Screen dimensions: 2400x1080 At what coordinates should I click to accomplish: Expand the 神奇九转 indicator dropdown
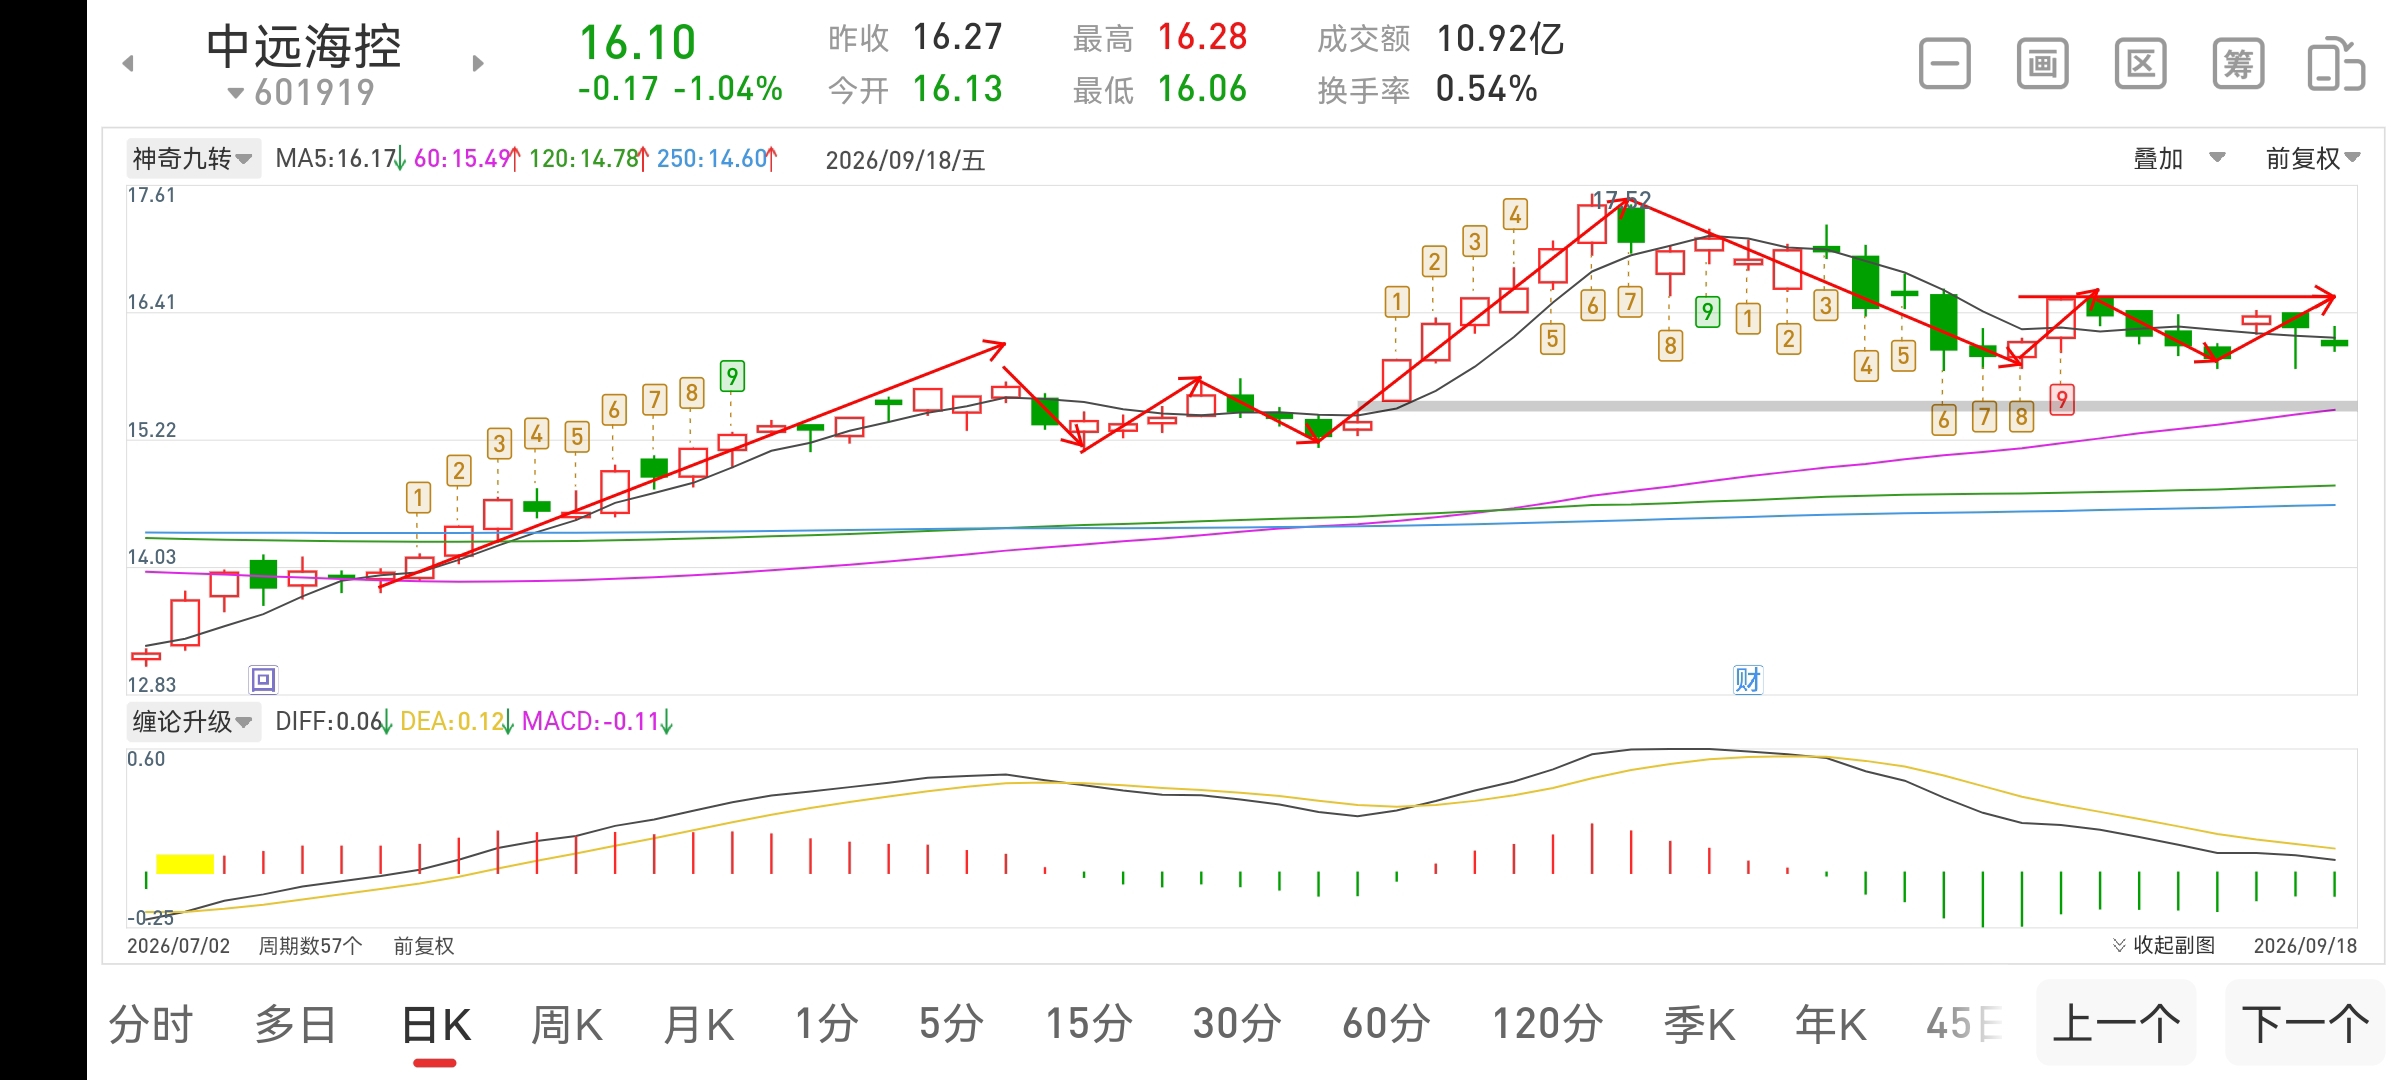(x=193, y=158)
